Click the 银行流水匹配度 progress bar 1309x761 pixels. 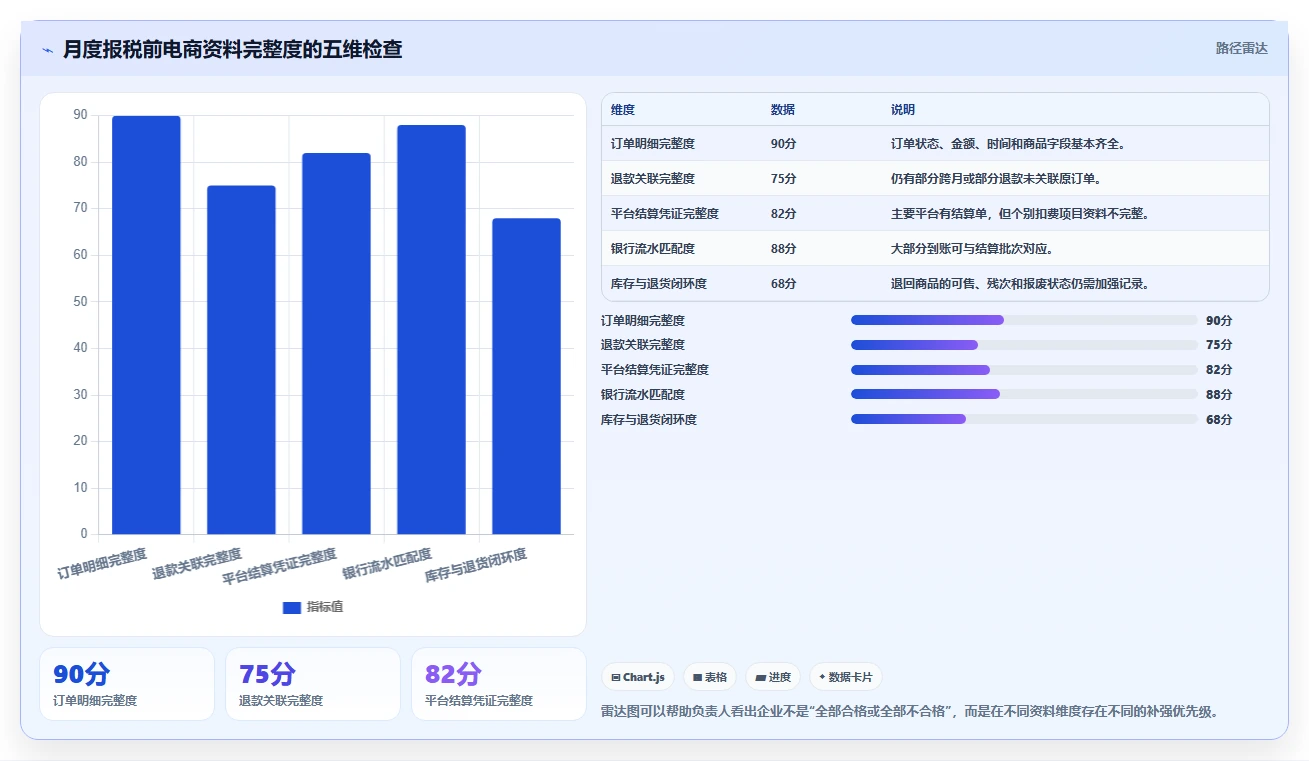[1024, 394]
